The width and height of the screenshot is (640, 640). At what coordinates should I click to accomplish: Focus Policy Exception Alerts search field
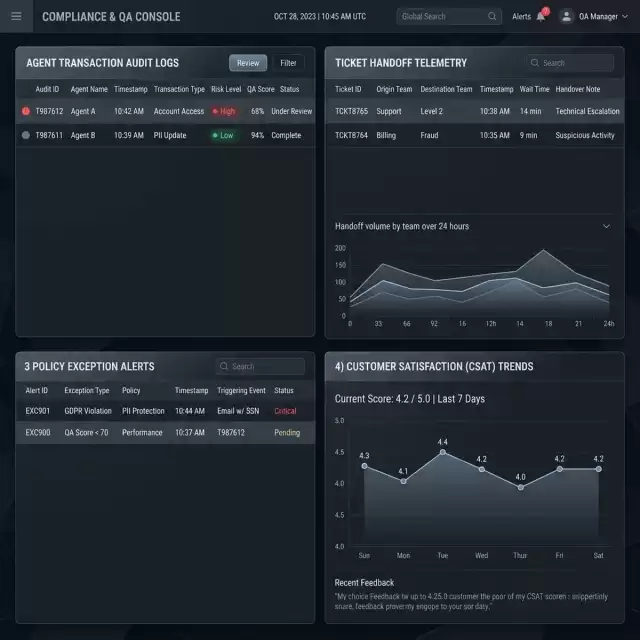click(260, 366)
